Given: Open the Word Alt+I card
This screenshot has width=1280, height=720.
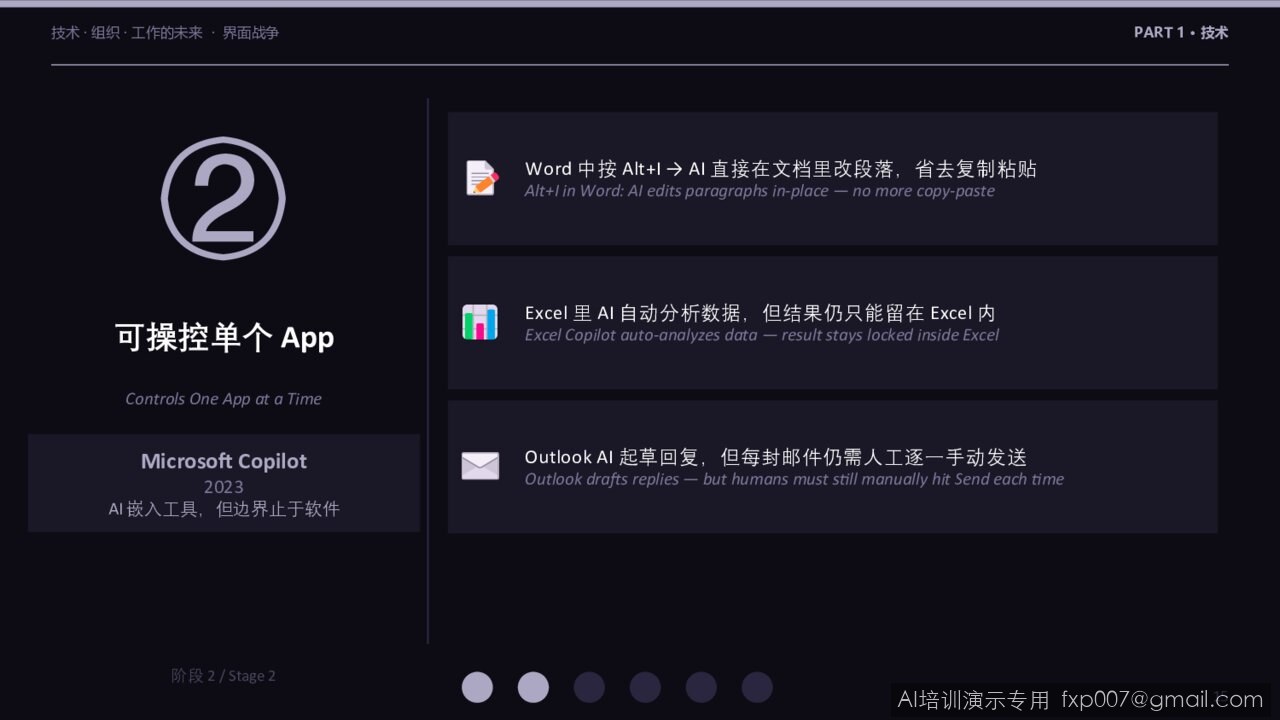Looking at the screenshot, I should click(832, 178).
